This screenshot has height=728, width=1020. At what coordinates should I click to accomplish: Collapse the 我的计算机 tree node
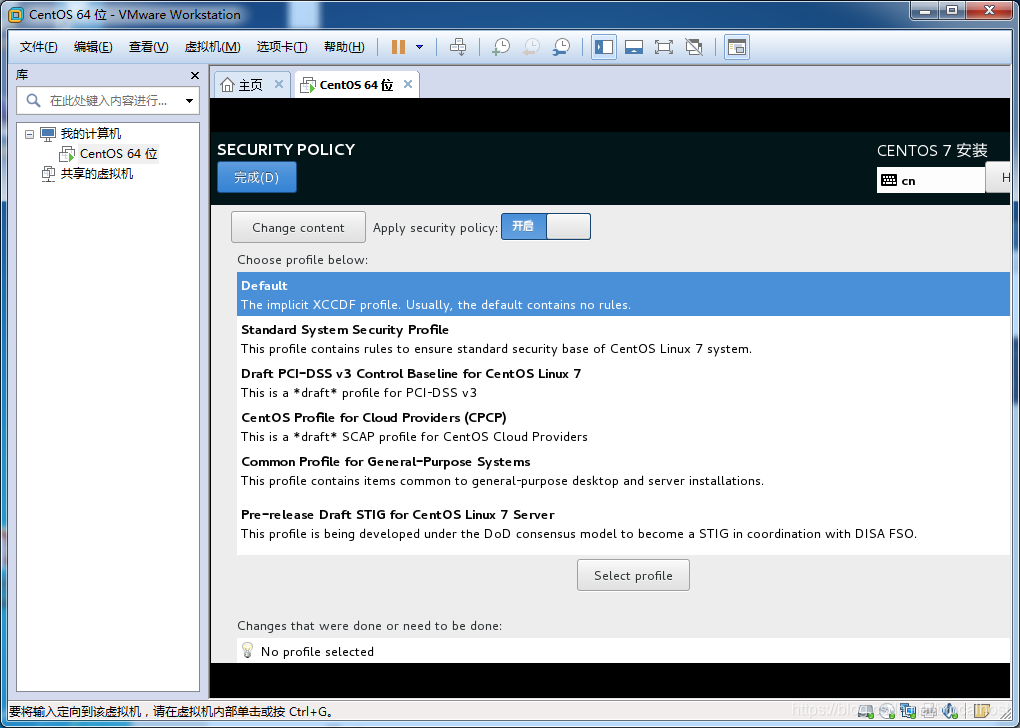pyautogui.click(x=29, y=134)
